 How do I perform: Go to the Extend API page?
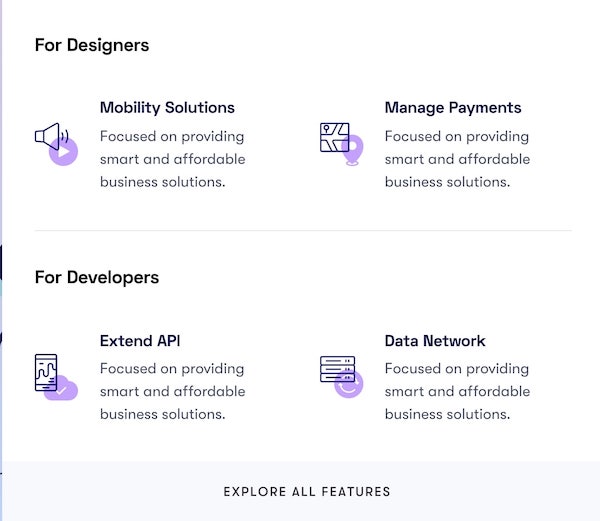point(140,341)
